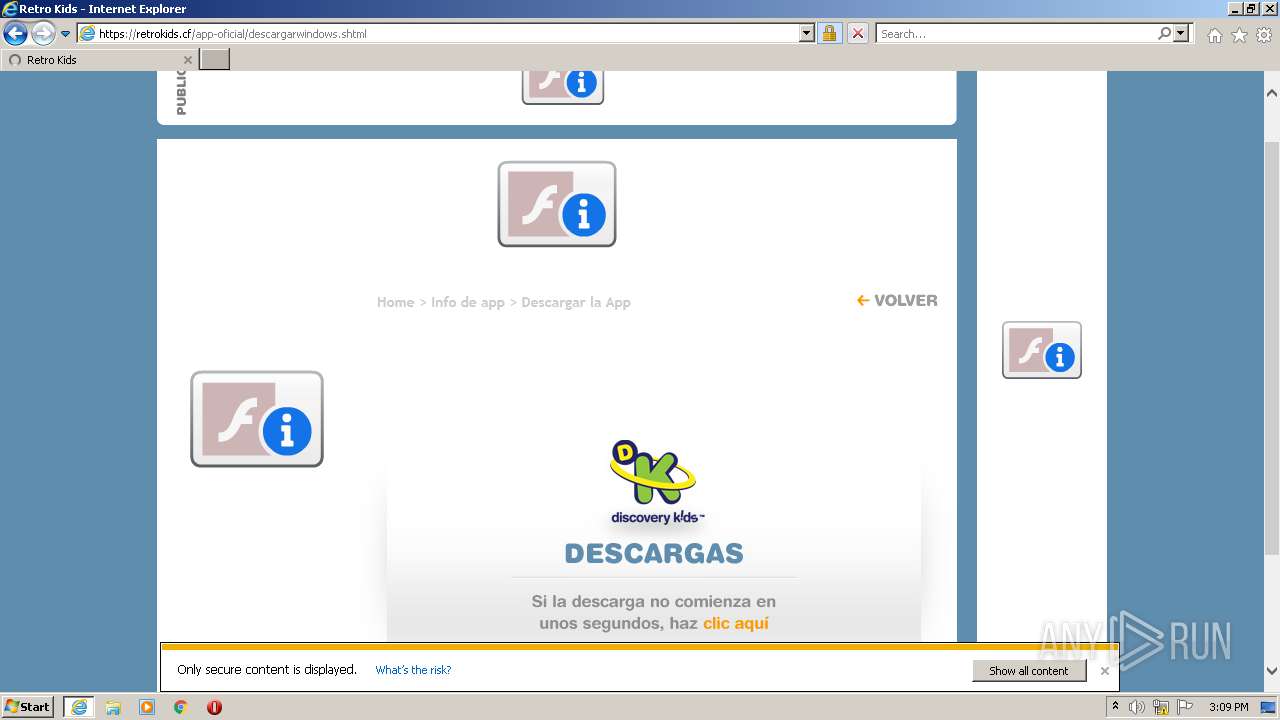The height and width of the screenshot is (720, 1280).
Task: Click the scrollbar up arrow
Action: (1272, 93)
